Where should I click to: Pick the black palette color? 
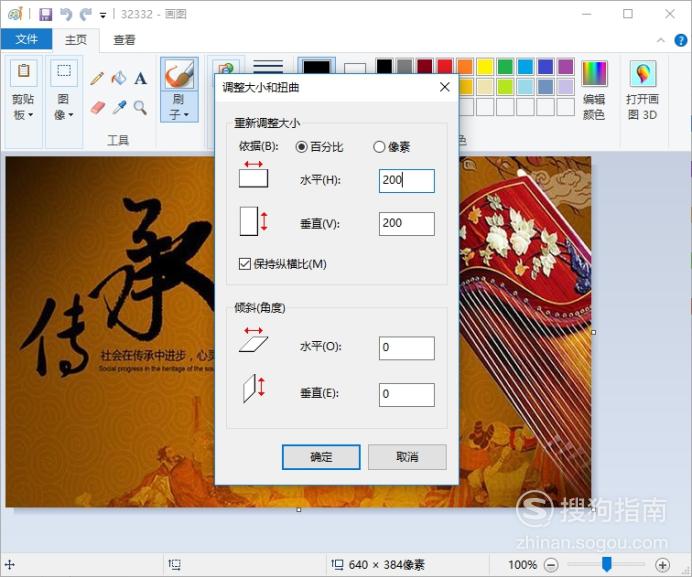[x=384, y=67]
